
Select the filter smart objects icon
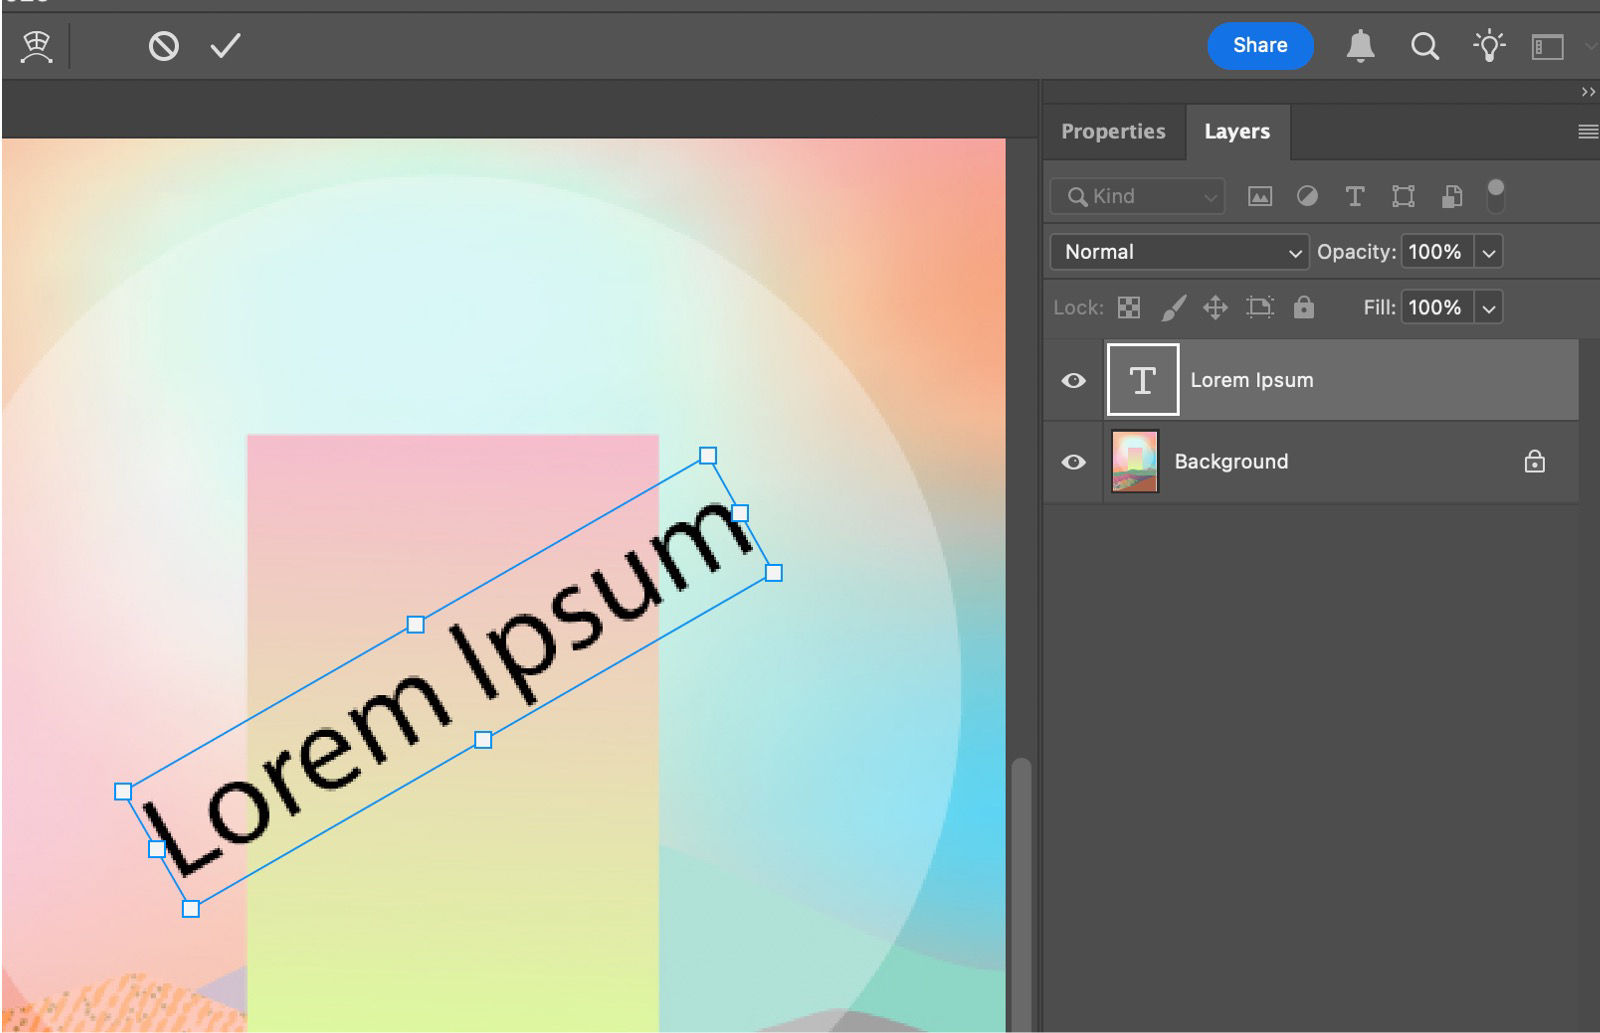(1451, 196)
